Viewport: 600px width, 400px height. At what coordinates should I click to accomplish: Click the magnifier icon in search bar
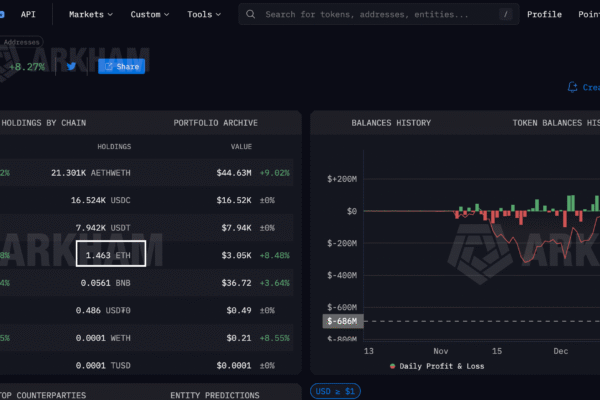pyautogui.click(x=249, y=15)
